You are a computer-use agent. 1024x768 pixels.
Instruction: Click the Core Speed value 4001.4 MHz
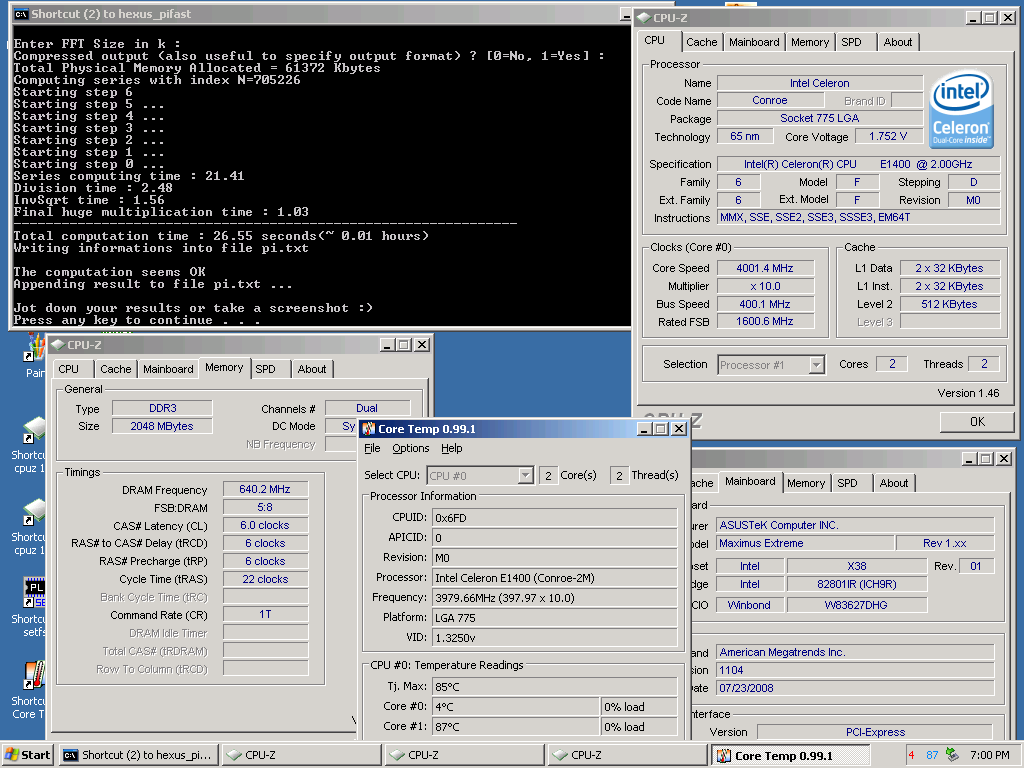pyautogui.click(x=765, y=268)
